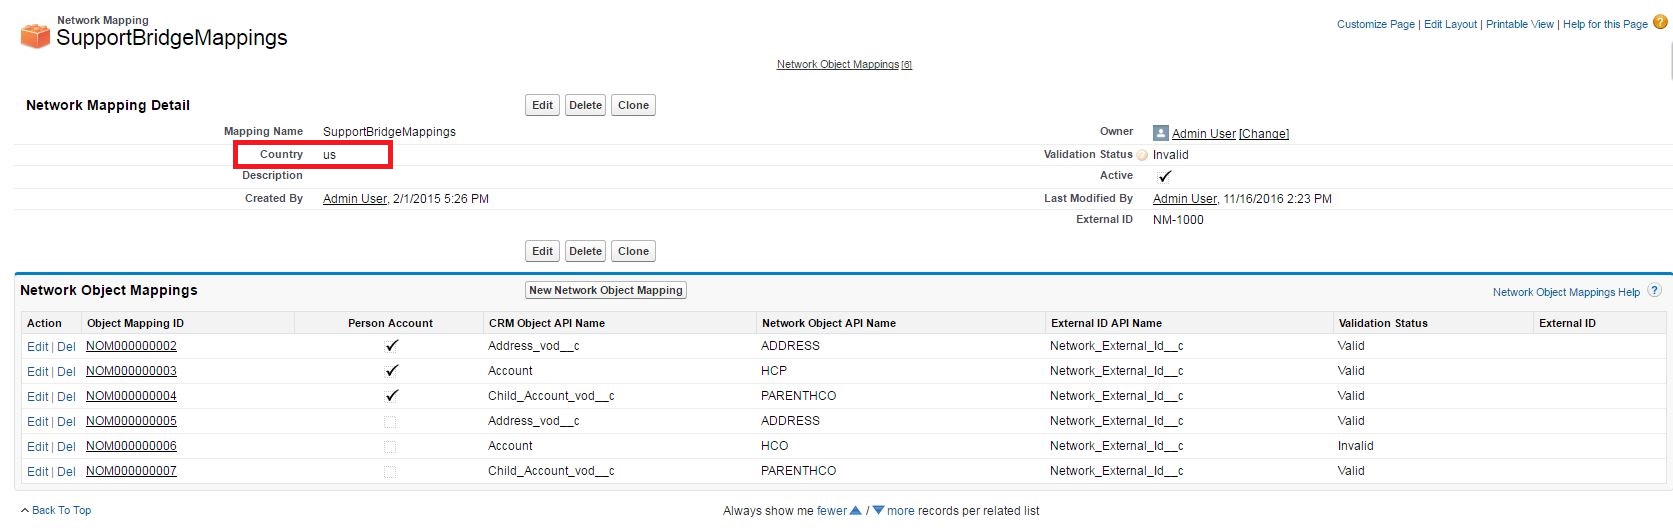Click the top Edit button
Screen dimensions: 1673x528
(x=542, y=105)
